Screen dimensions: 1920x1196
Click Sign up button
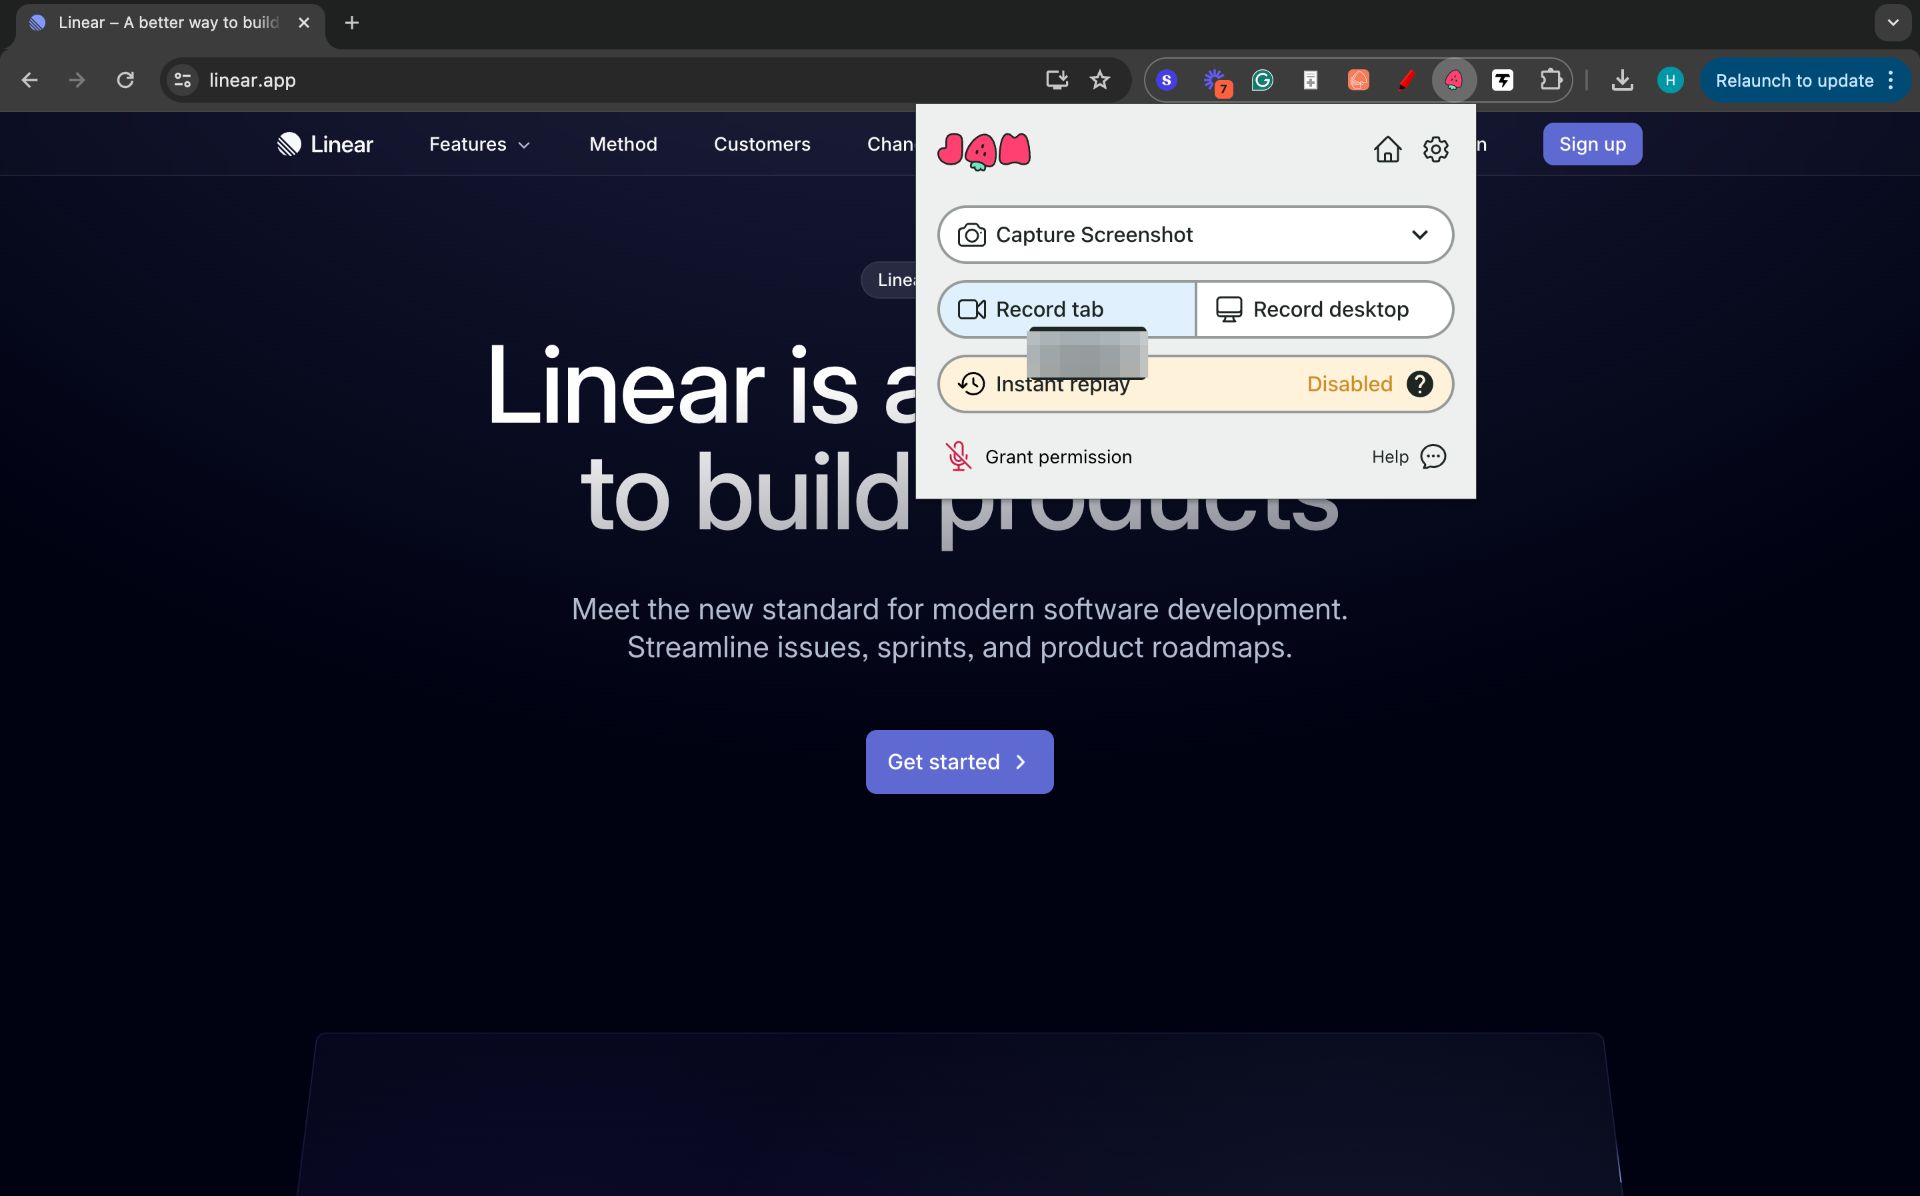click(x=1592, y=144)
